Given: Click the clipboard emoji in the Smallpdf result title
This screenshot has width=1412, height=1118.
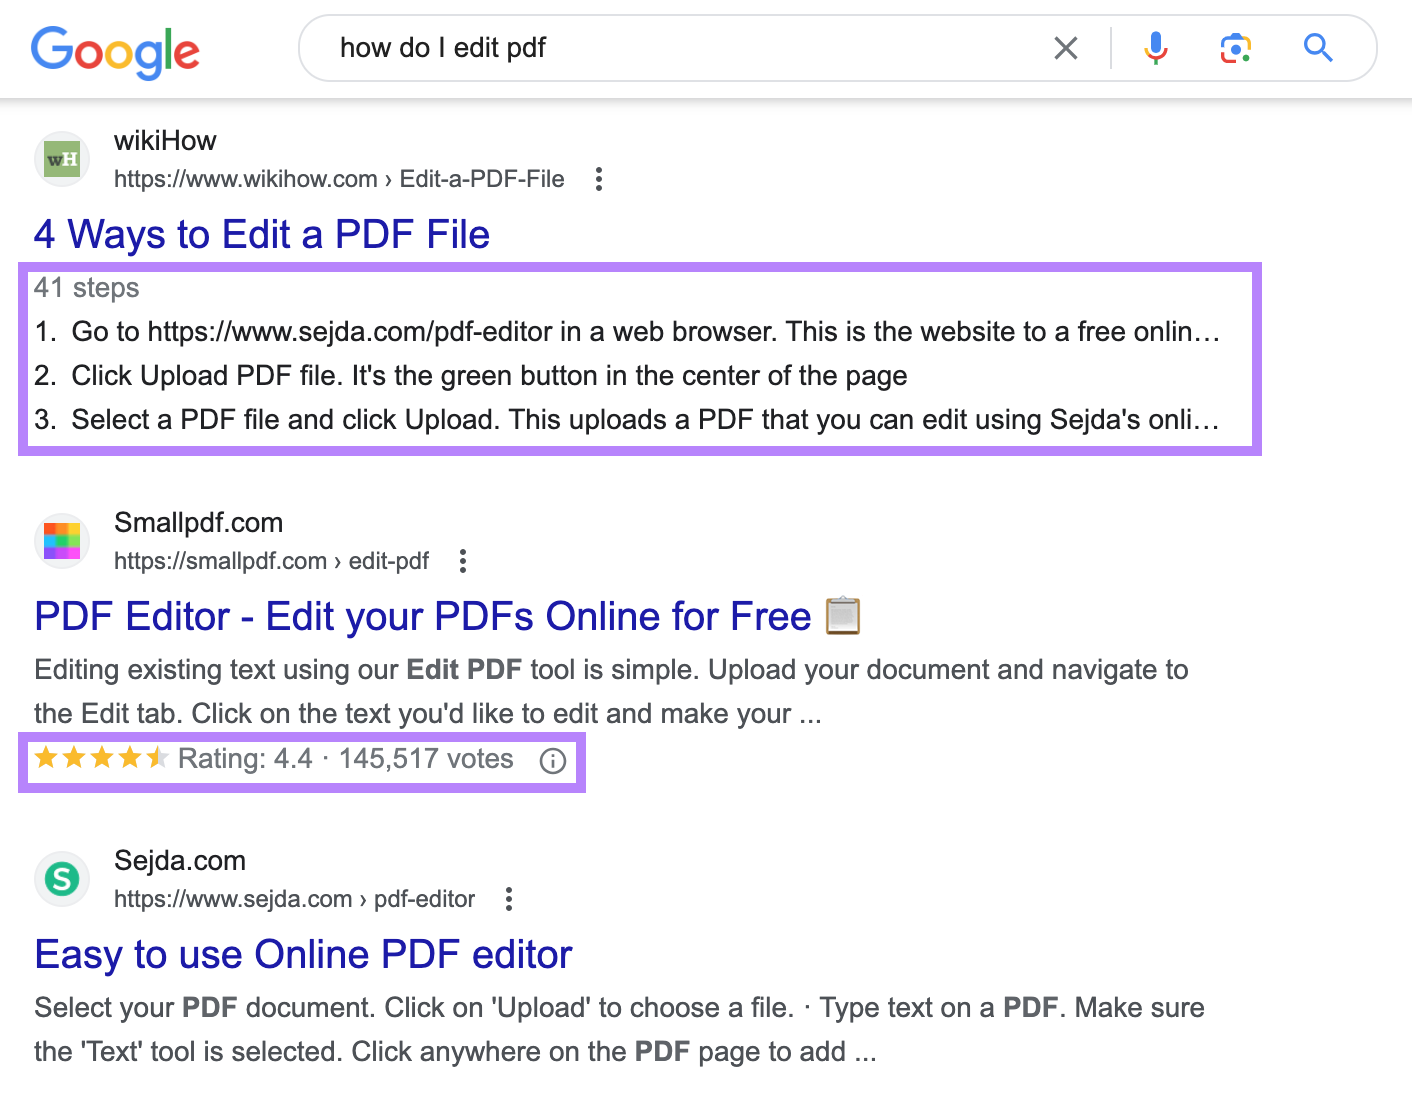Looking at the screenshot, I should [843, 615].
